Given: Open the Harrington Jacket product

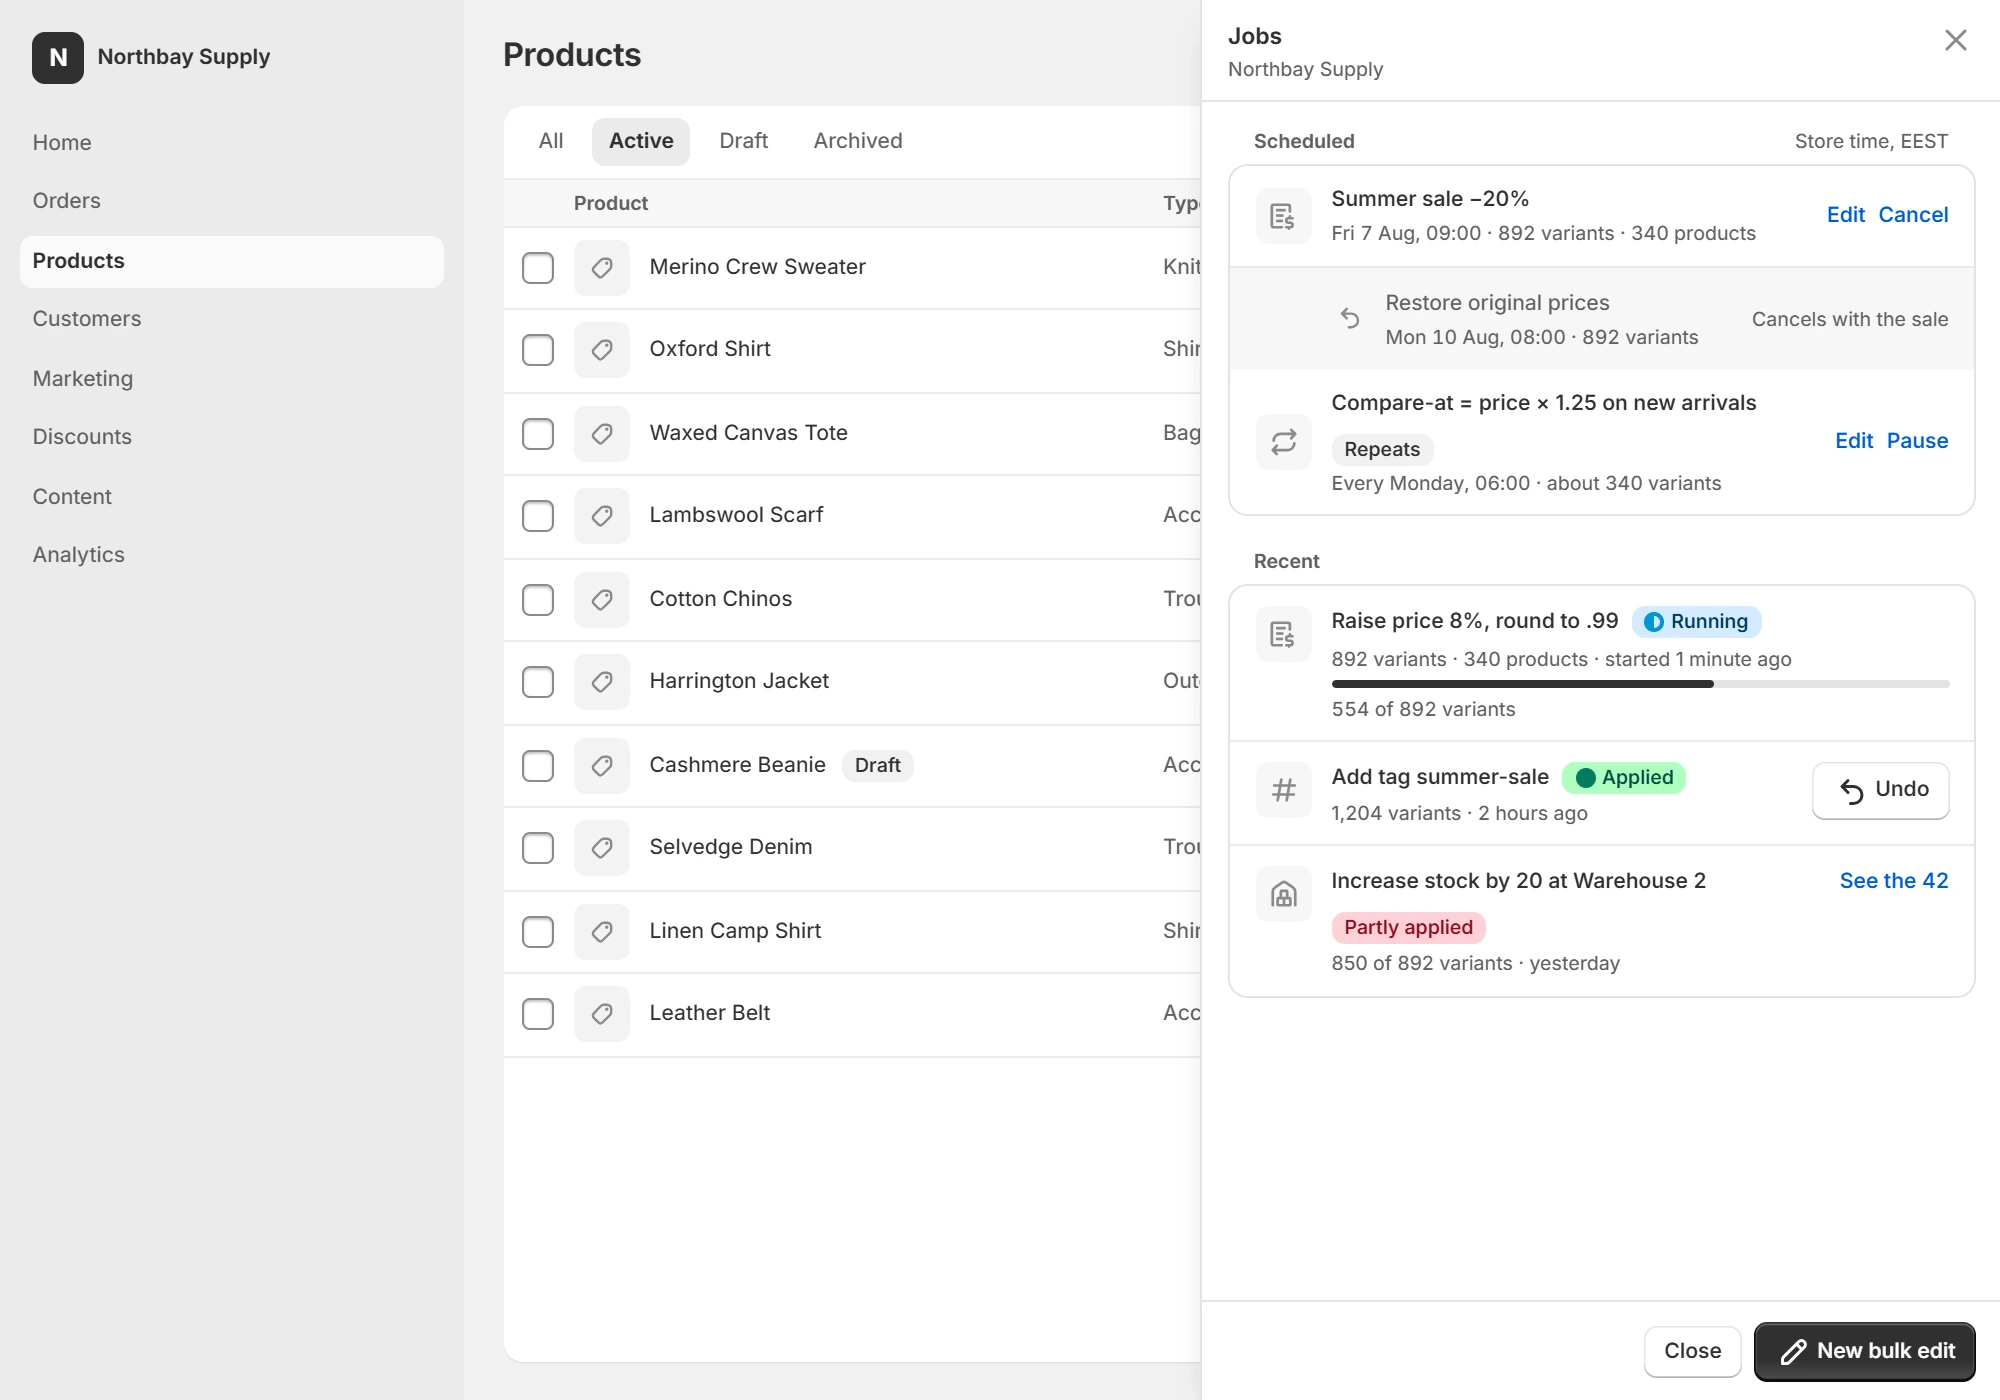Looking at the screenshot, I should pos(739,681).
